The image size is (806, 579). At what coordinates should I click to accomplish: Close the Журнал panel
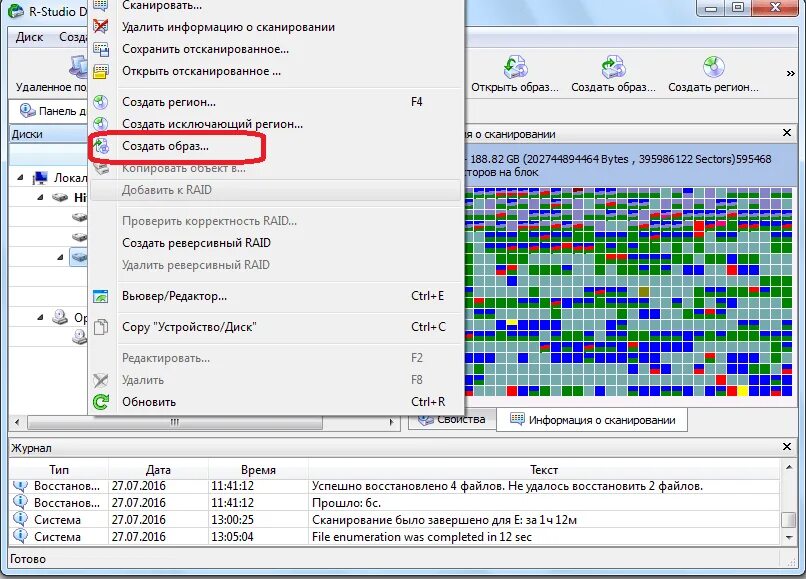point(786,446)
